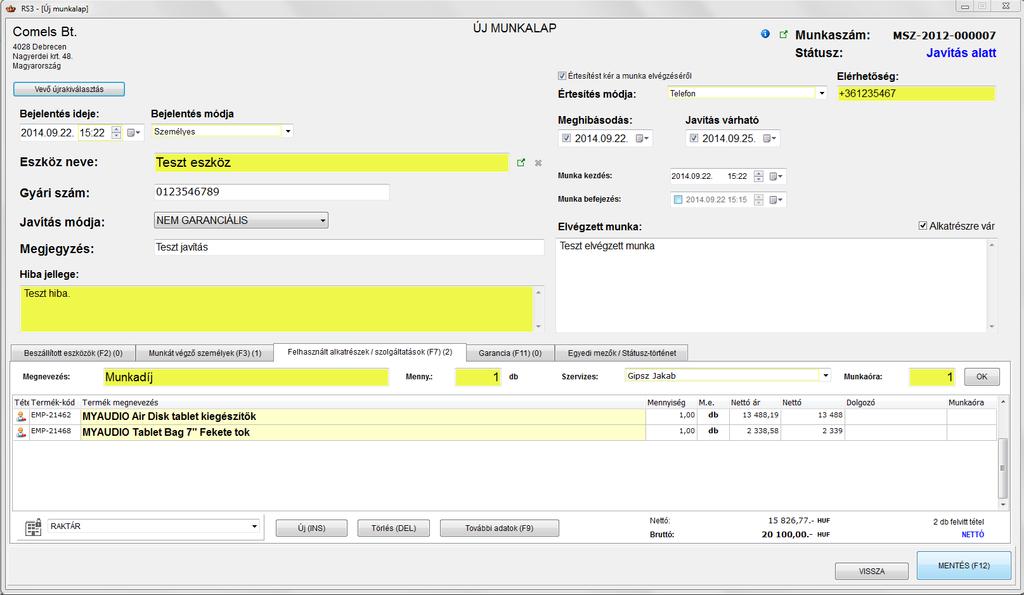Uncheck the Meghibásodás date checkbox
1024x595 pixels.
pyautogui.click(x=566, y=138)
